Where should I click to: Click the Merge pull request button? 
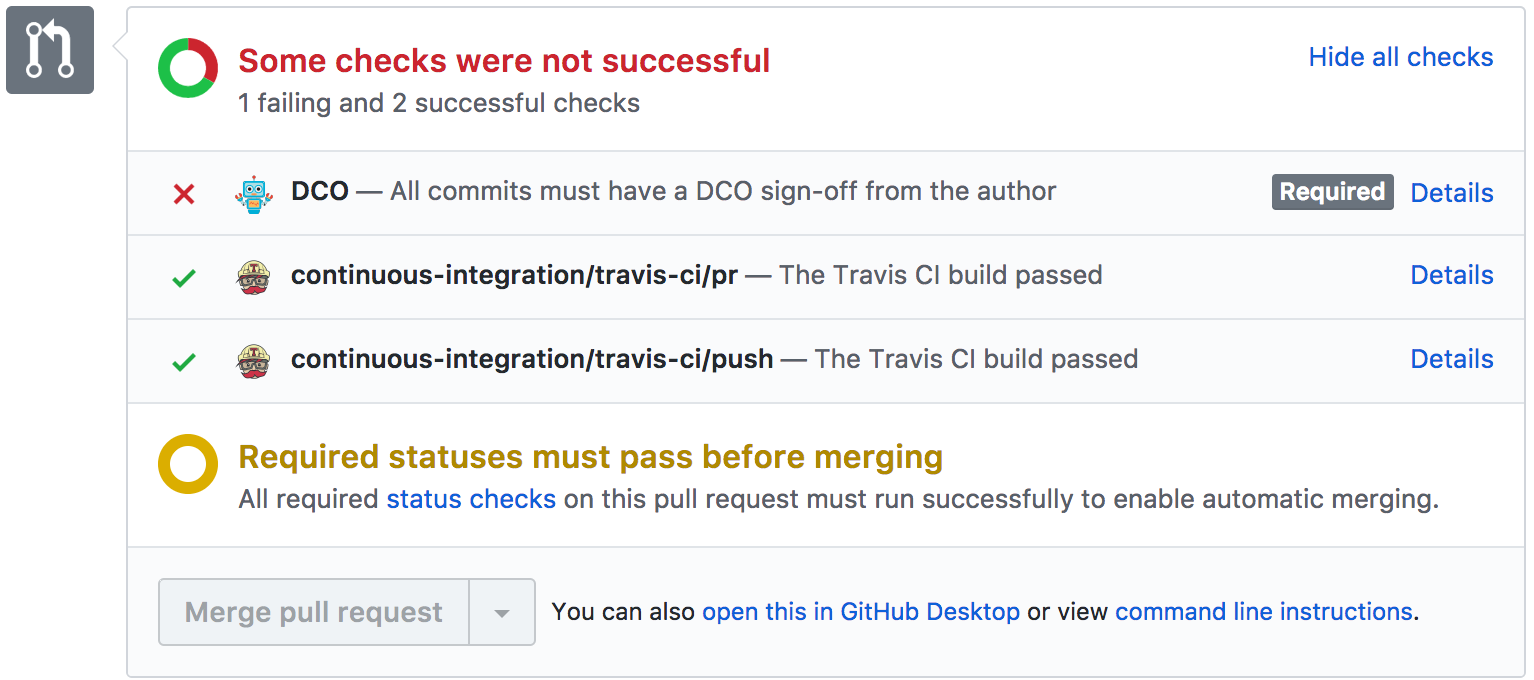(x=313, y=611)
